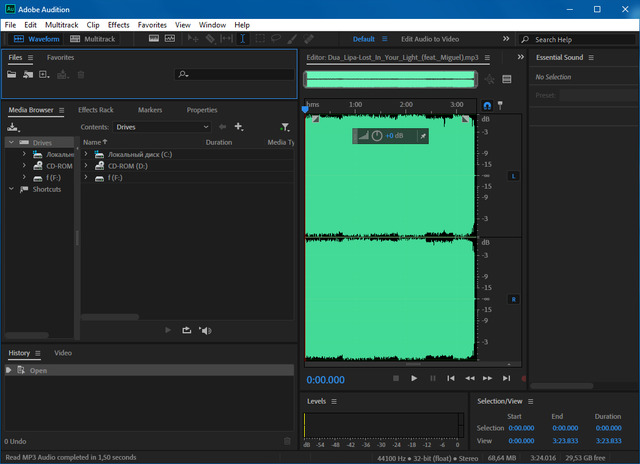Open the Effects menu
The height and width of the screenshot is (464, 640).
tap(118, 24)
